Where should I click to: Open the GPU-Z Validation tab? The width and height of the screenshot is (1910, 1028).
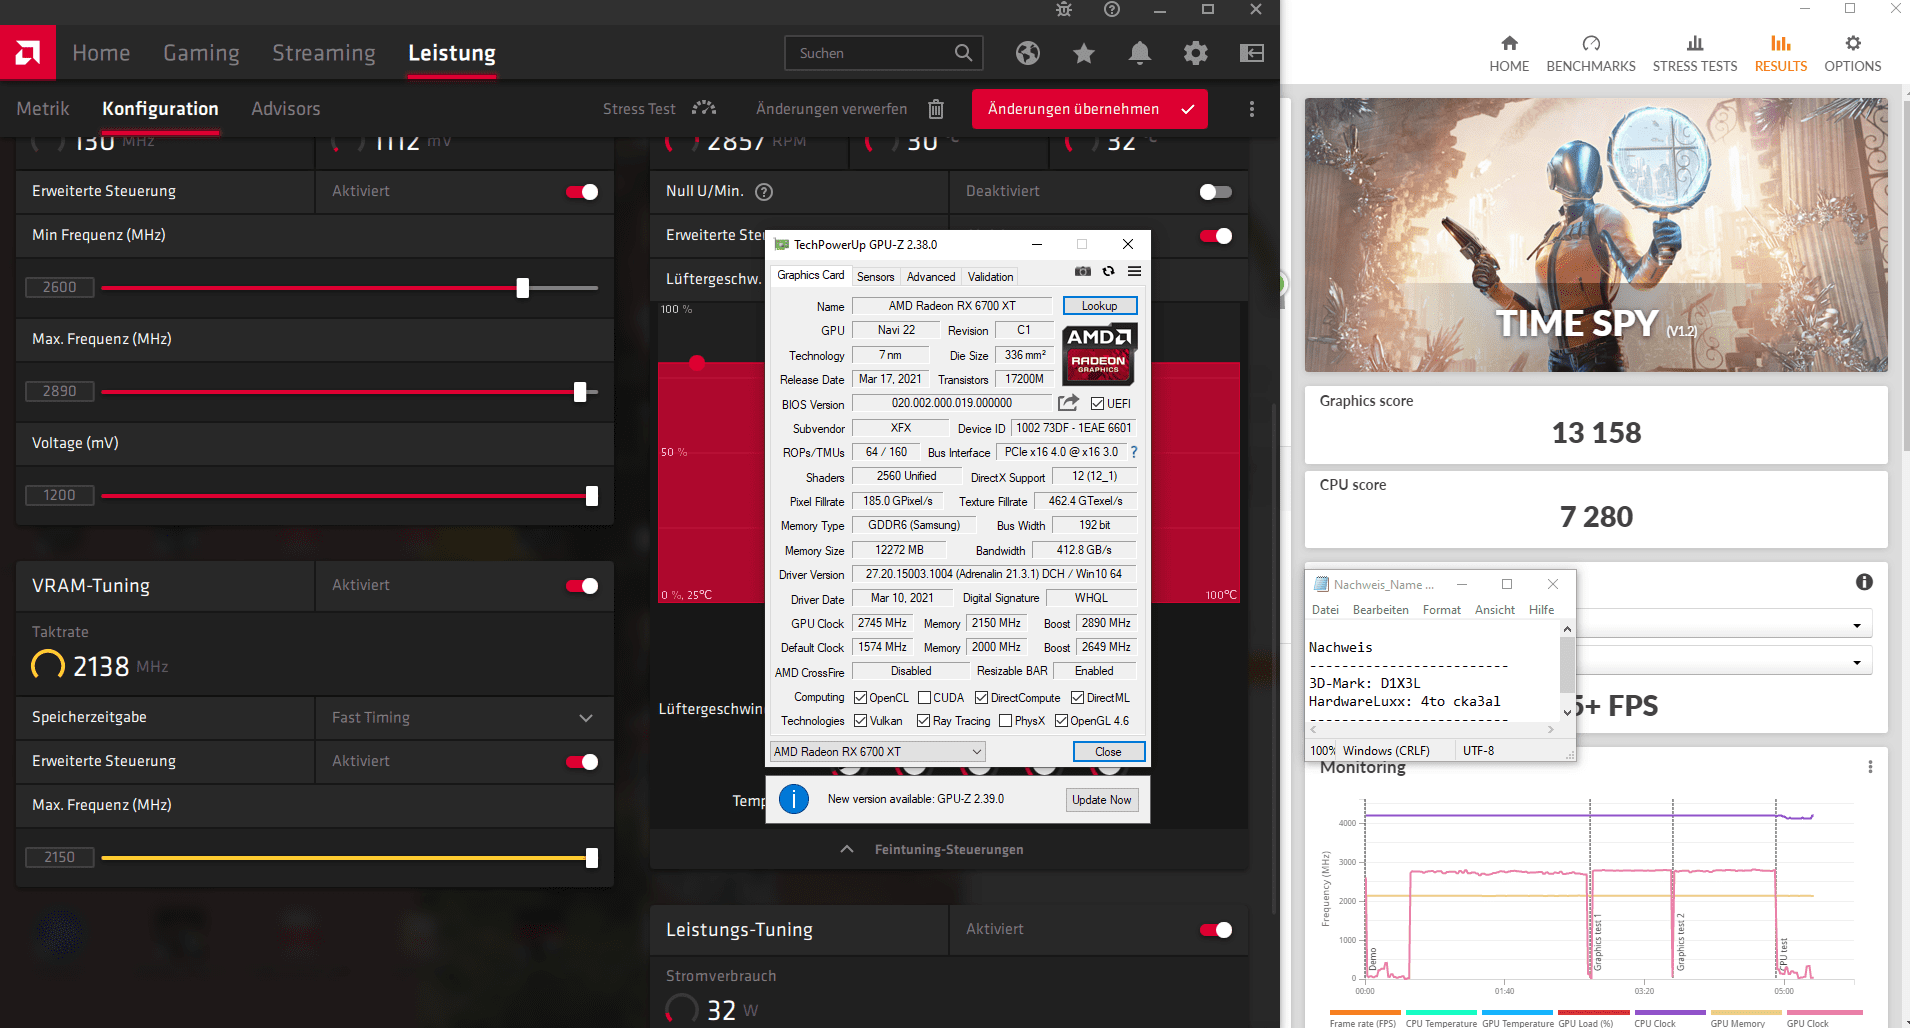(x=990, y=277)
